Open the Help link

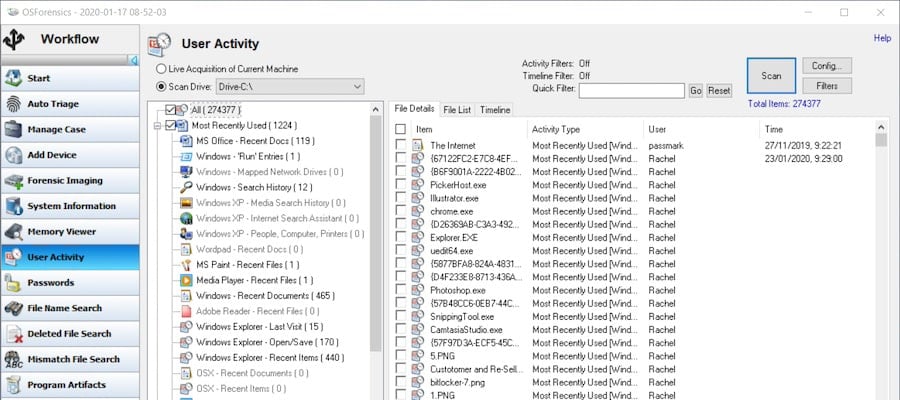click(x=882, y=38)
